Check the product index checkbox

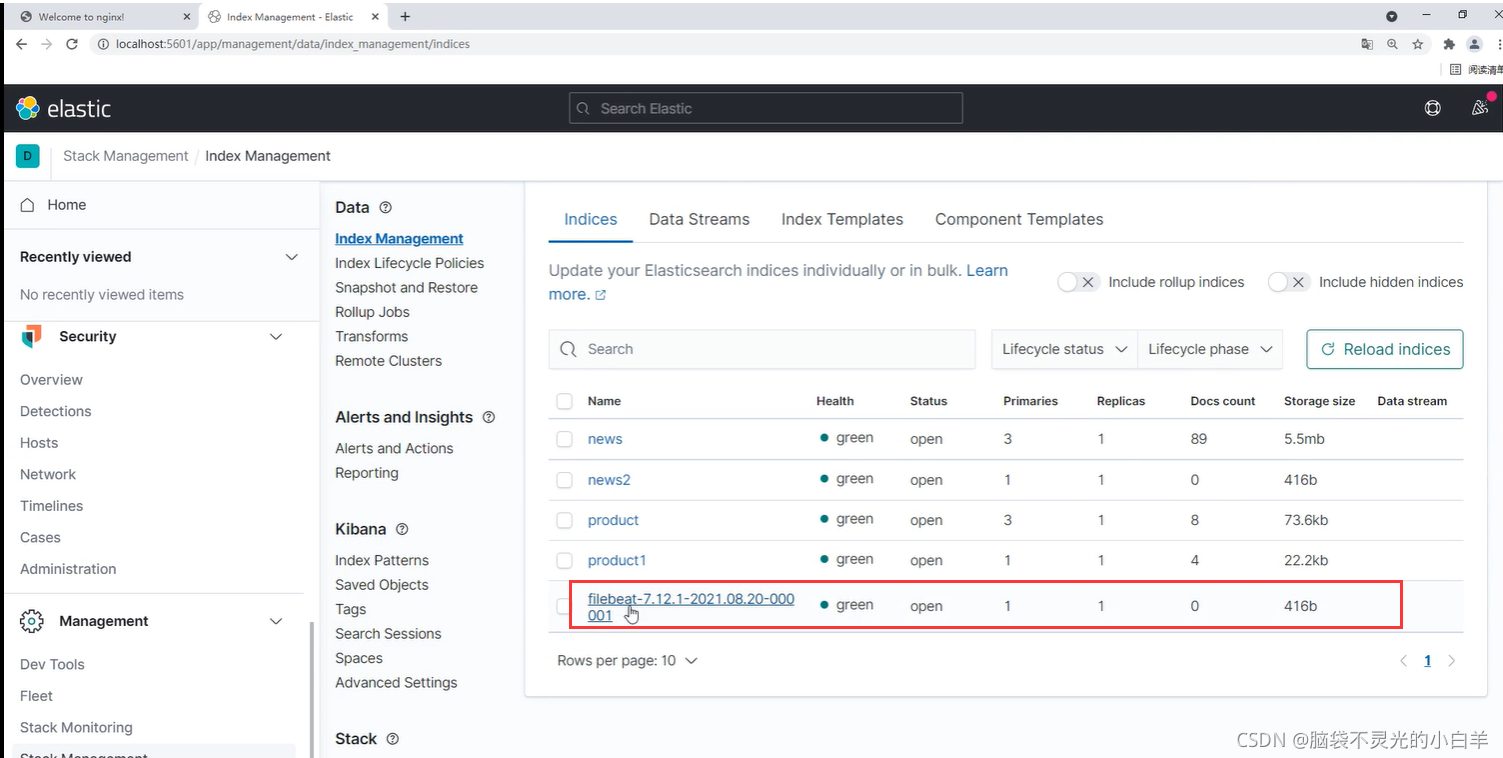[x=564, y=520]
